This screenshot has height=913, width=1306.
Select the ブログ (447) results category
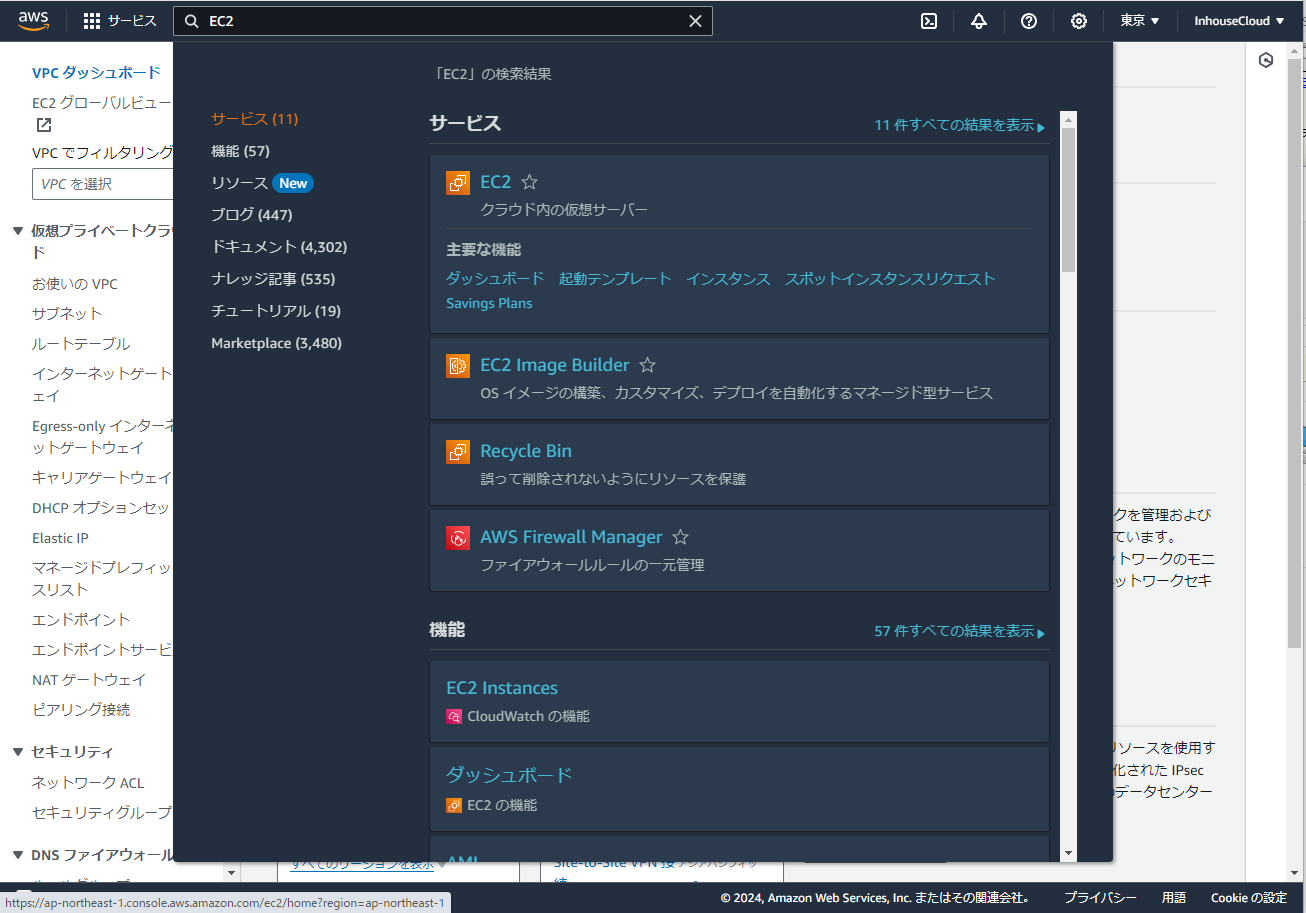pos(251,215)
